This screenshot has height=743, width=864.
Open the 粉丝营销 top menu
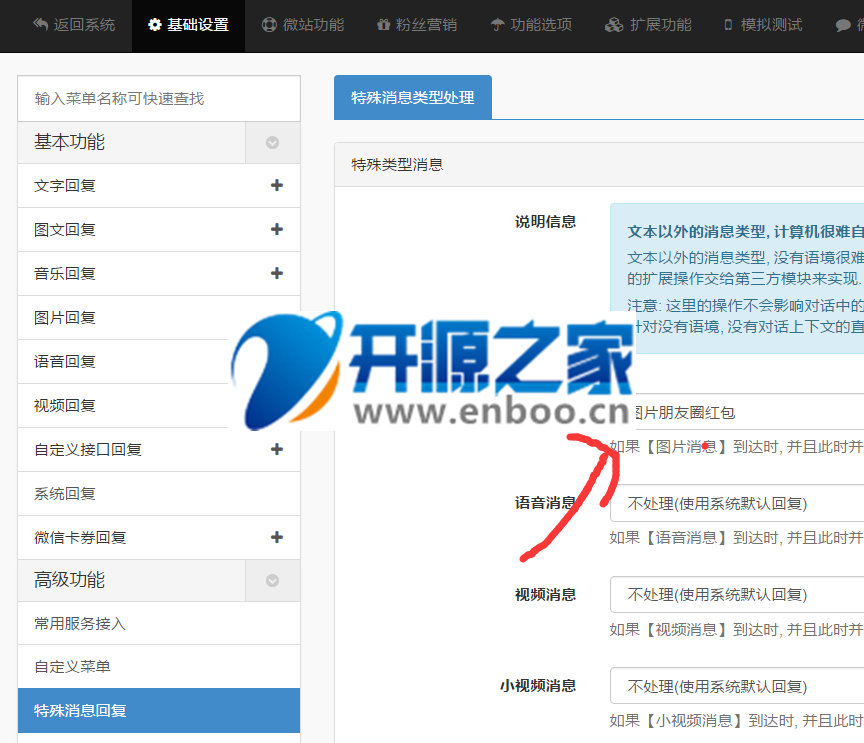[x=417, y=25]
